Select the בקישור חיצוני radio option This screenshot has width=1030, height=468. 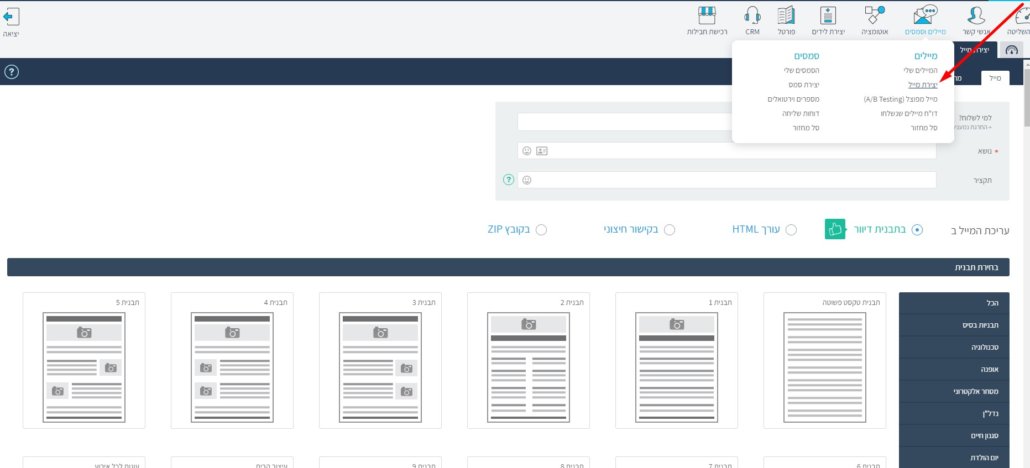[x=669, y=230]
